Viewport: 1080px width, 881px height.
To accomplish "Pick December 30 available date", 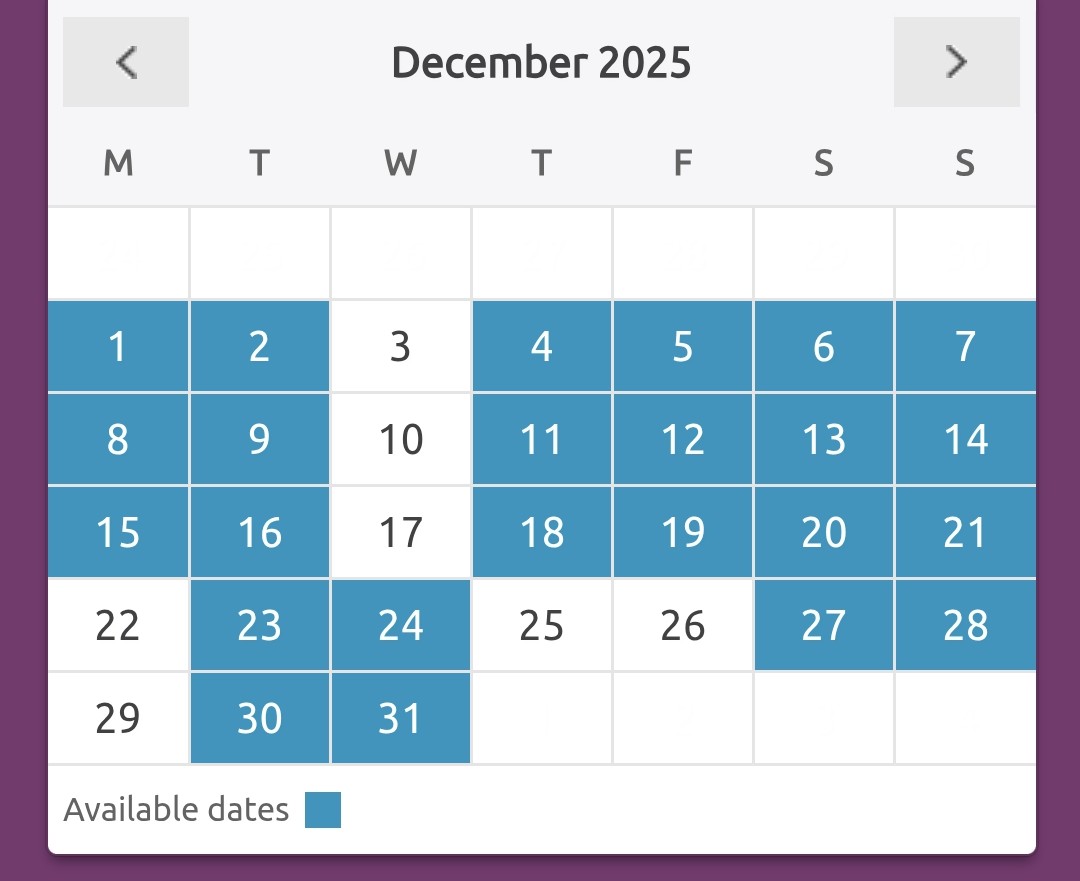I will pyautogui.click(x=259, y=718).
